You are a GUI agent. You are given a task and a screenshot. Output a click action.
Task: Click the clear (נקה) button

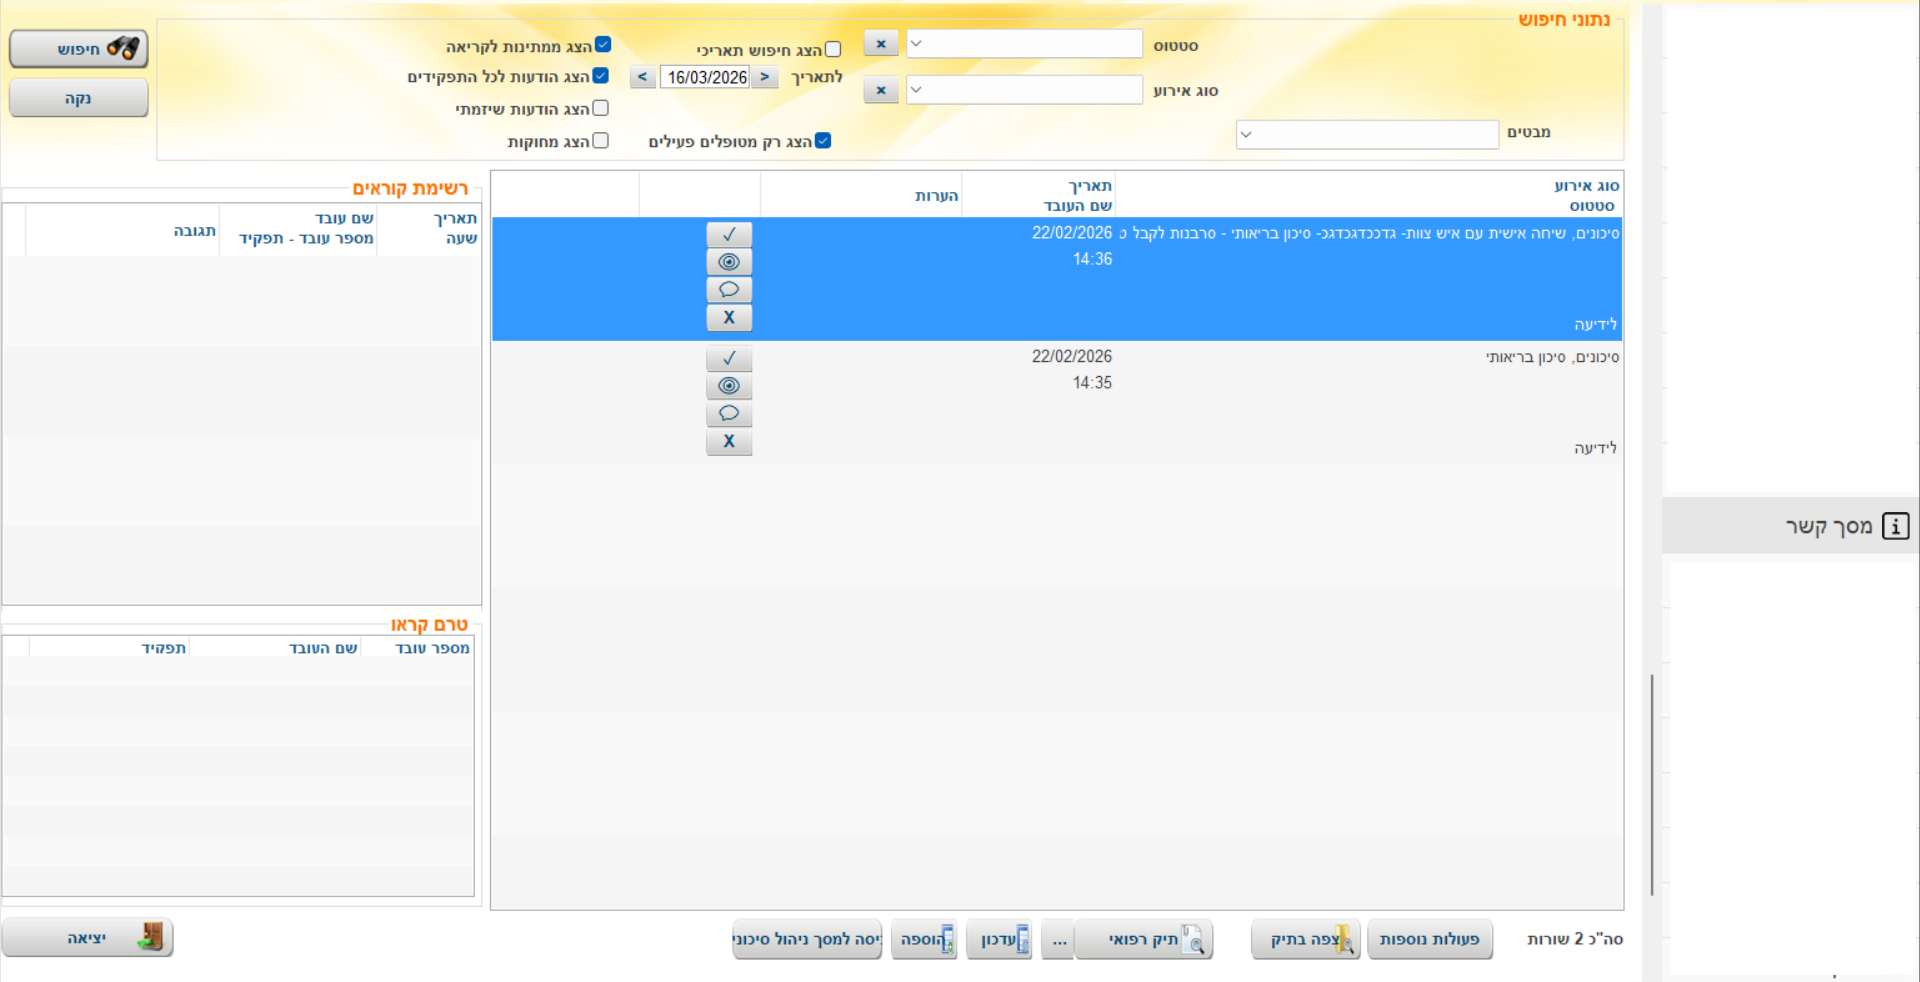click(x=79, y=98)
